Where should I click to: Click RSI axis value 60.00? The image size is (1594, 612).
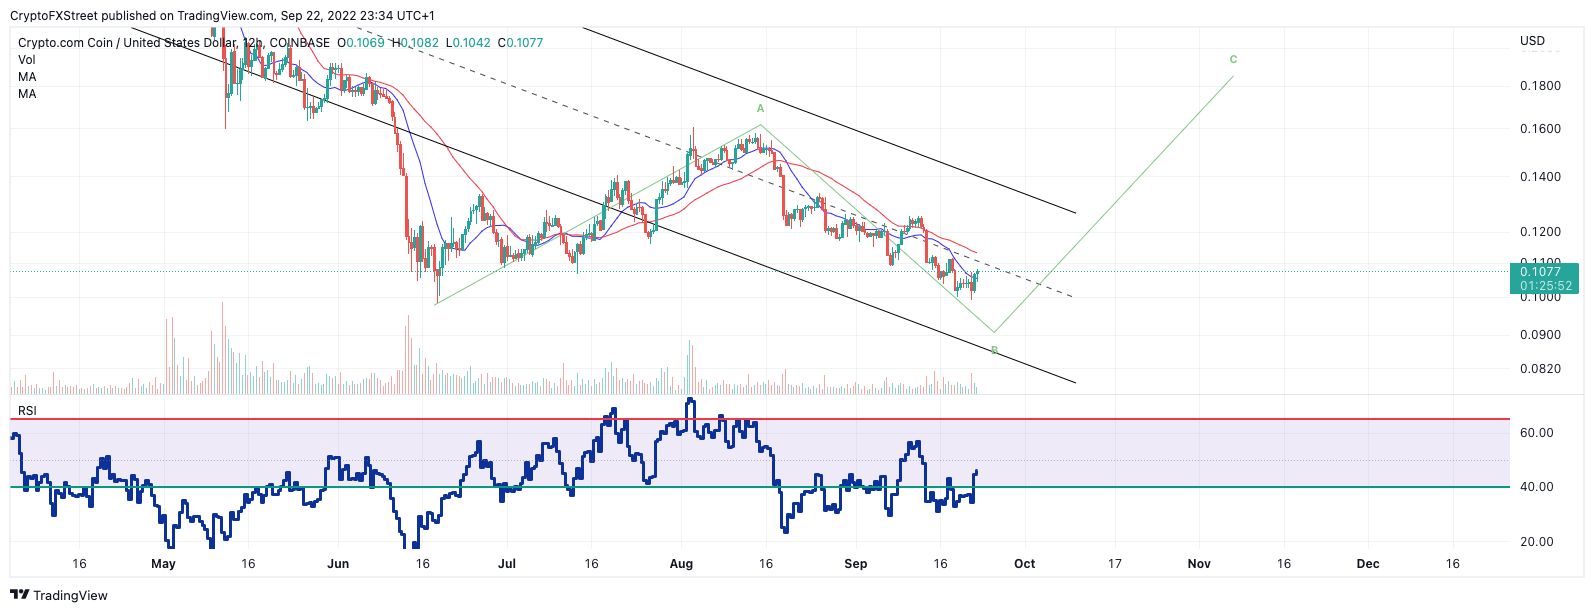[x=1537, y=433]
